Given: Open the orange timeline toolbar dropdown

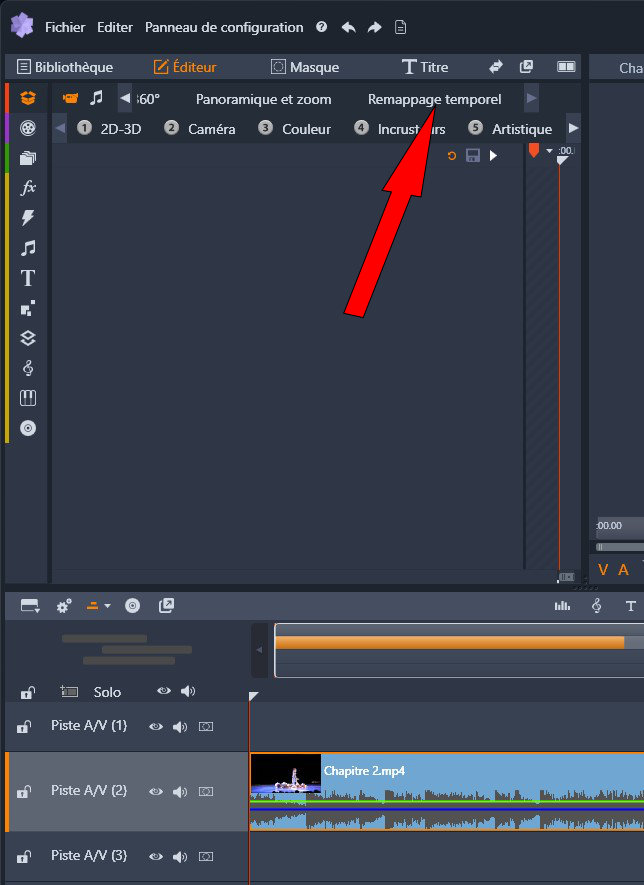Looking at the screenshot, I should click(97, 606).
